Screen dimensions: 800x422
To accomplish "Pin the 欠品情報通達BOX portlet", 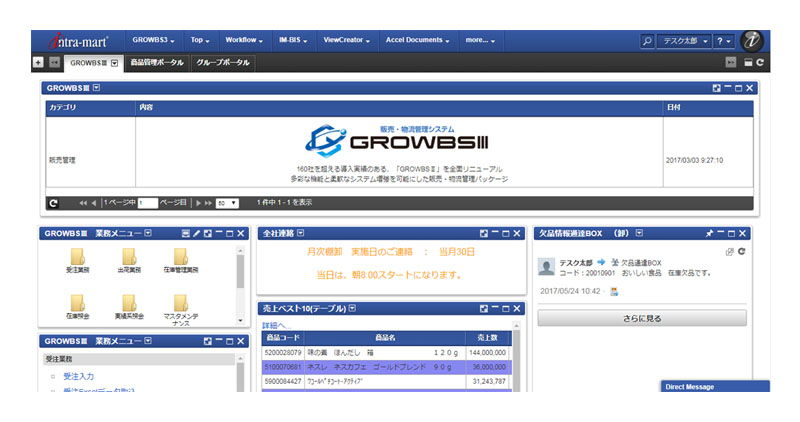I will [x=709, y=233].
